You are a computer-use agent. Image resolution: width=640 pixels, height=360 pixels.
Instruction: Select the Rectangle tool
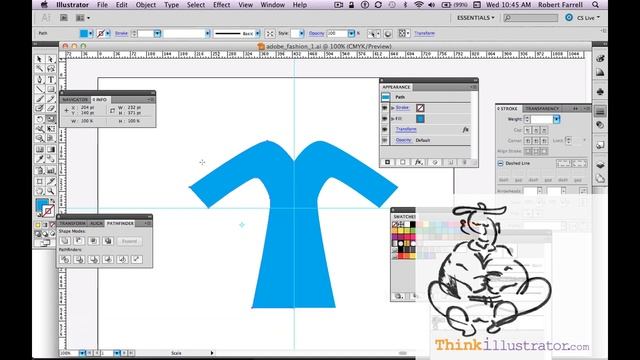[51, 89]
